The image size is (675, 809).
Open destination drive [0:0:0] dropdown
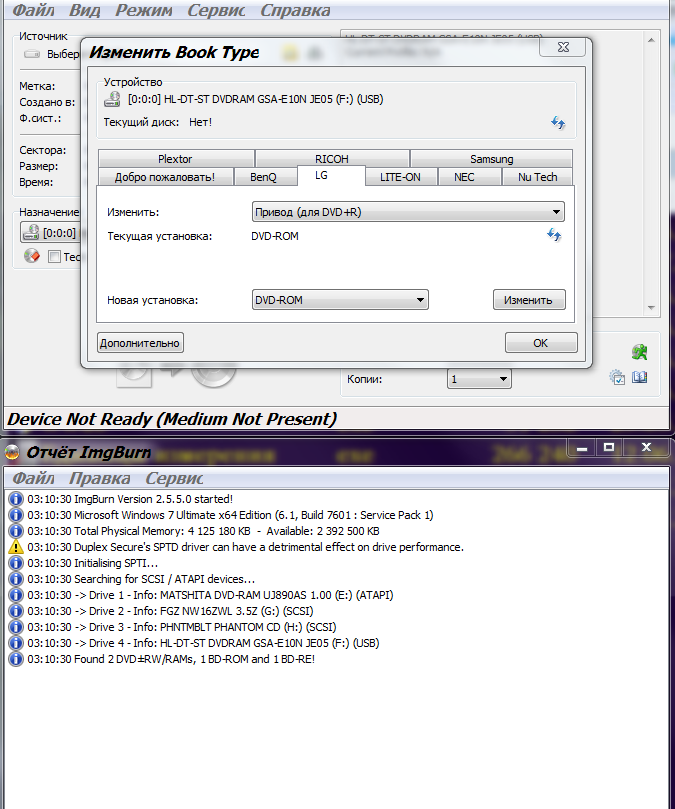click(51, 233)
